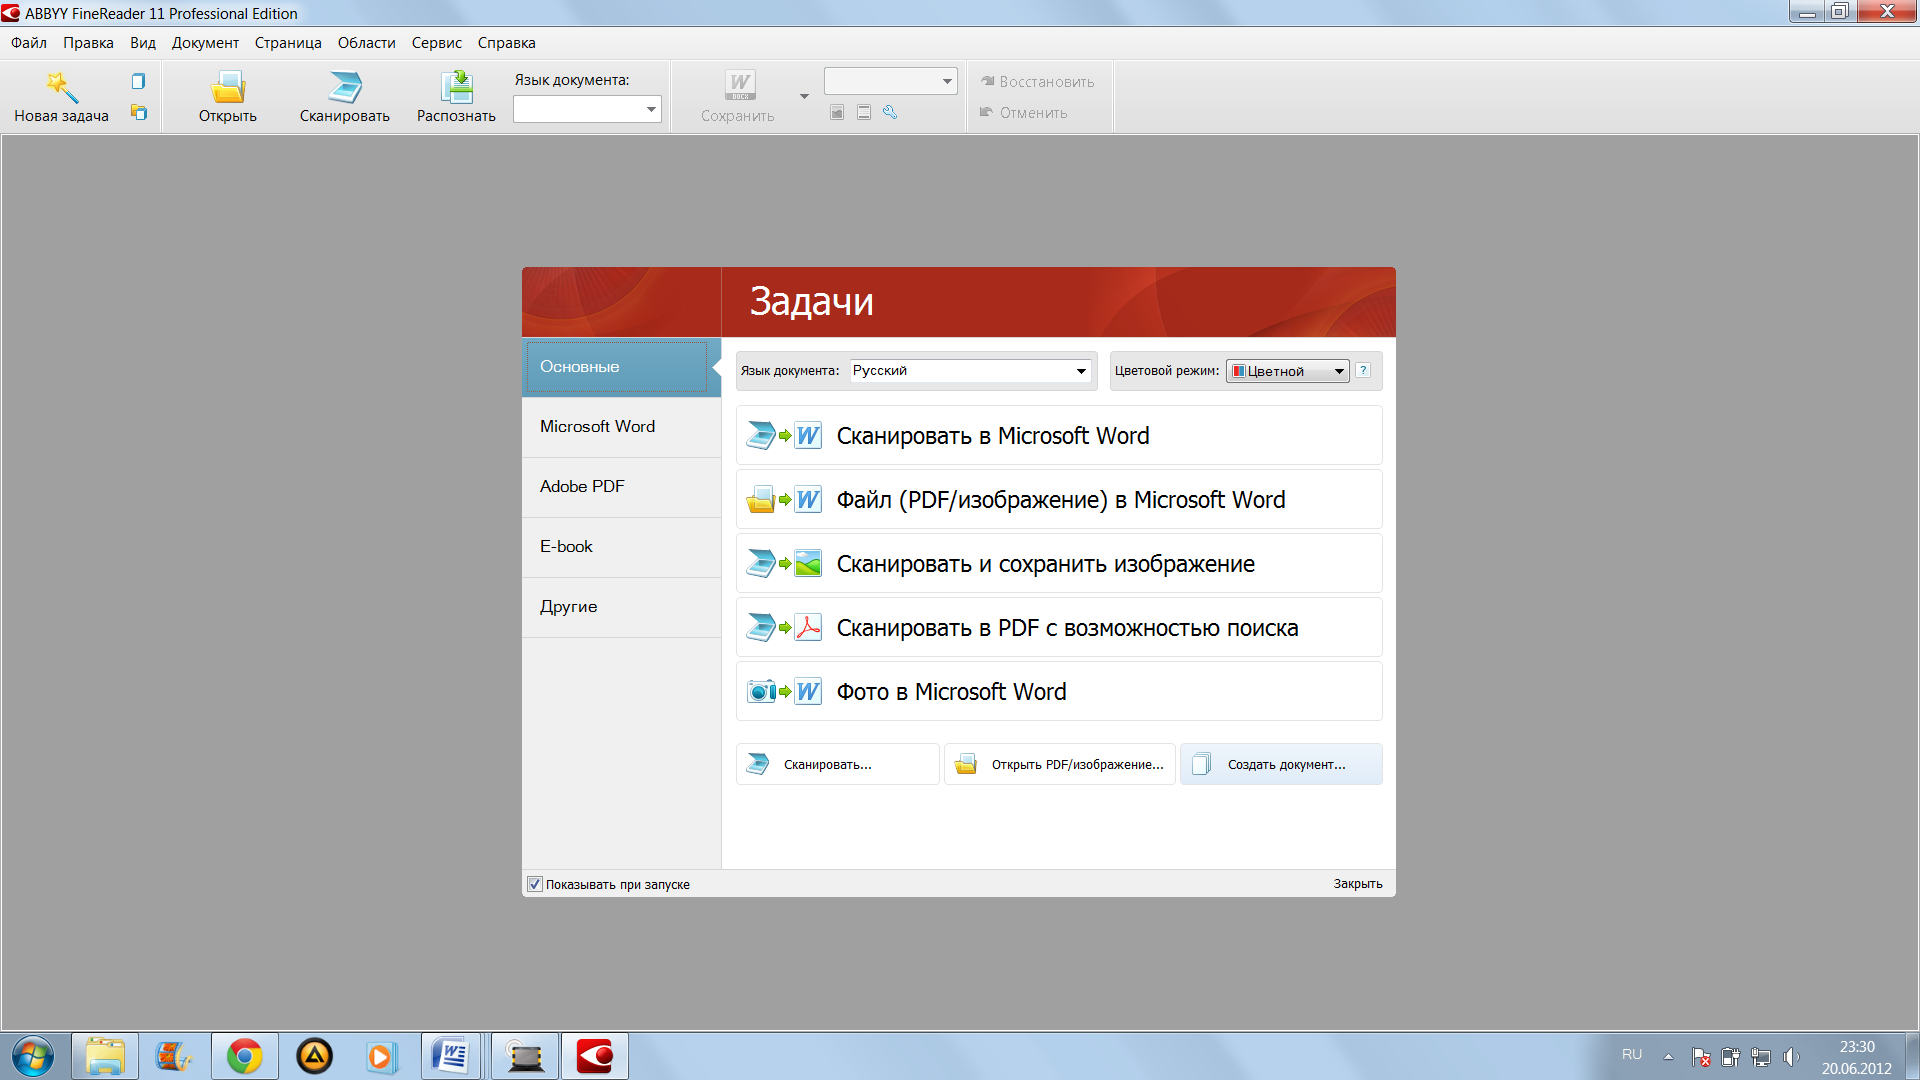Image resolution: width=1920 pixels, height=1080 pixels.
Task: Click the Распознать icon in toolbar
Action: coord(456,88)
